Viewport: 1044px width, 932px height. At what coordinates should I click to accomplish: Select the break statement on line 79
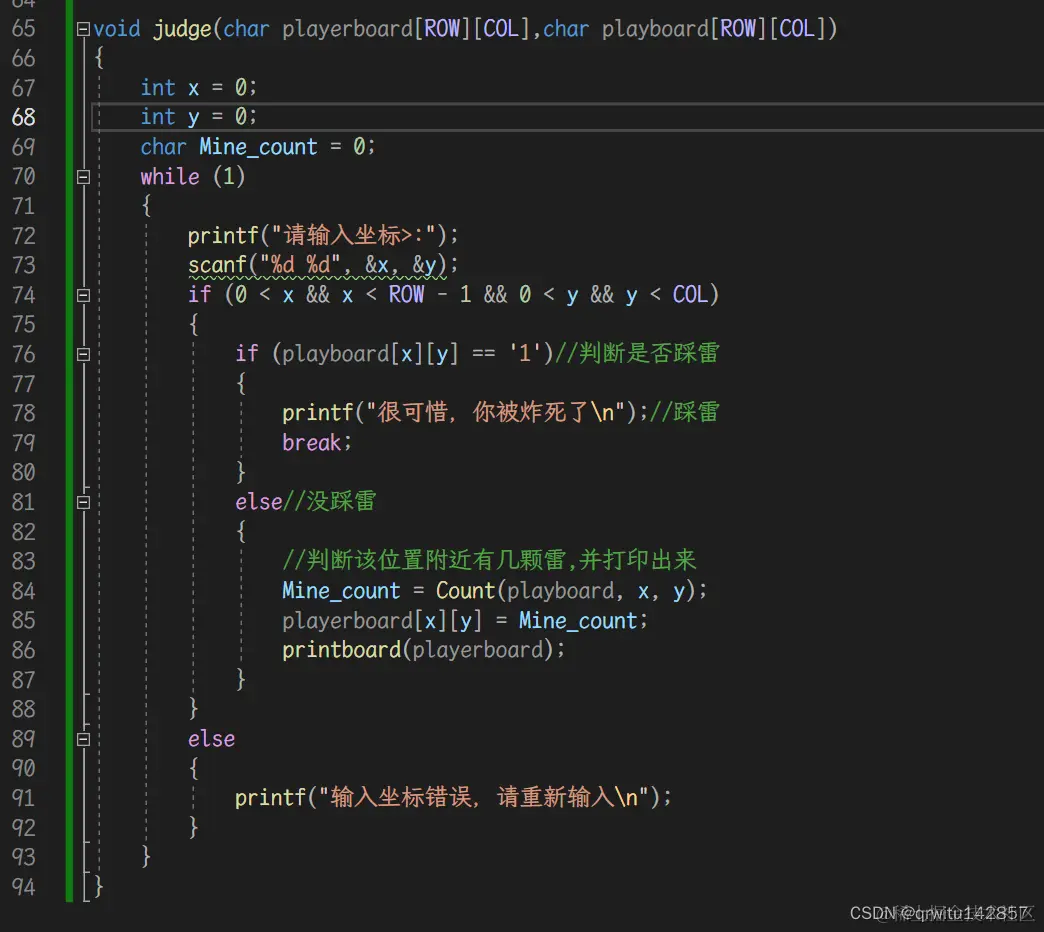click(x=311, y=442)
